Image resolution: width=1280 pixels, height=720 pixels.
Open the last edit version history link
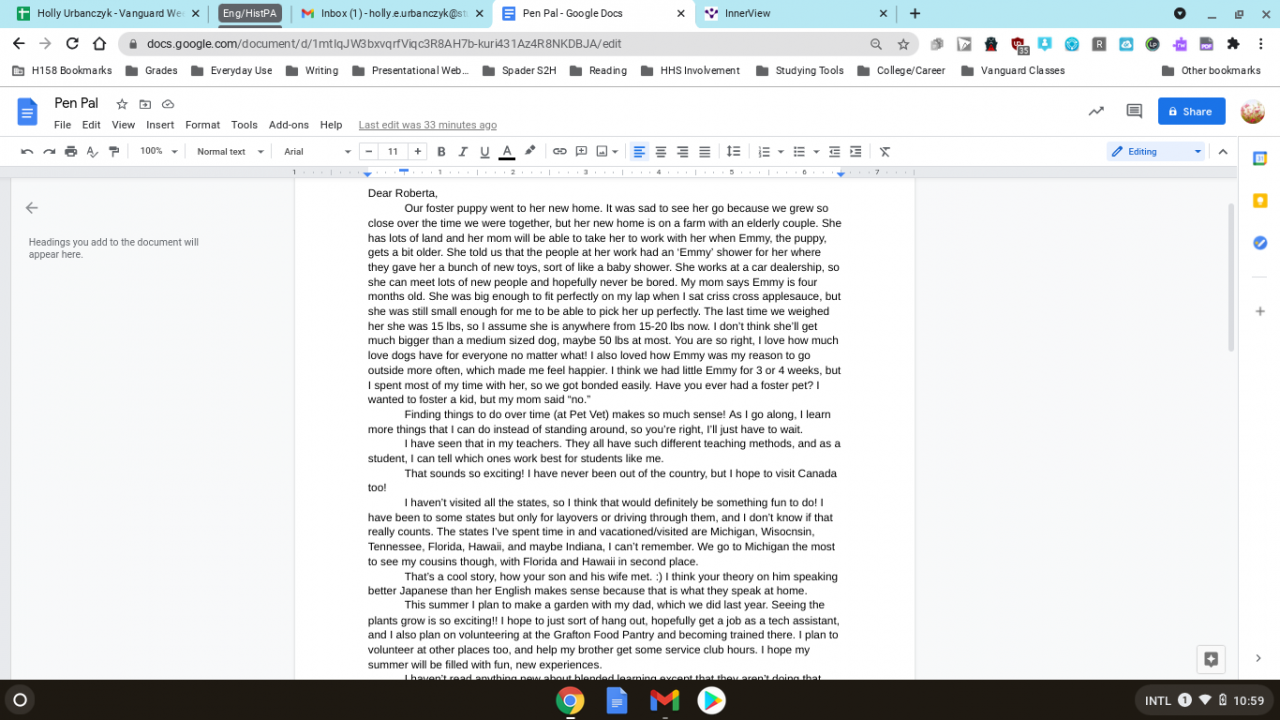(427, 125)
